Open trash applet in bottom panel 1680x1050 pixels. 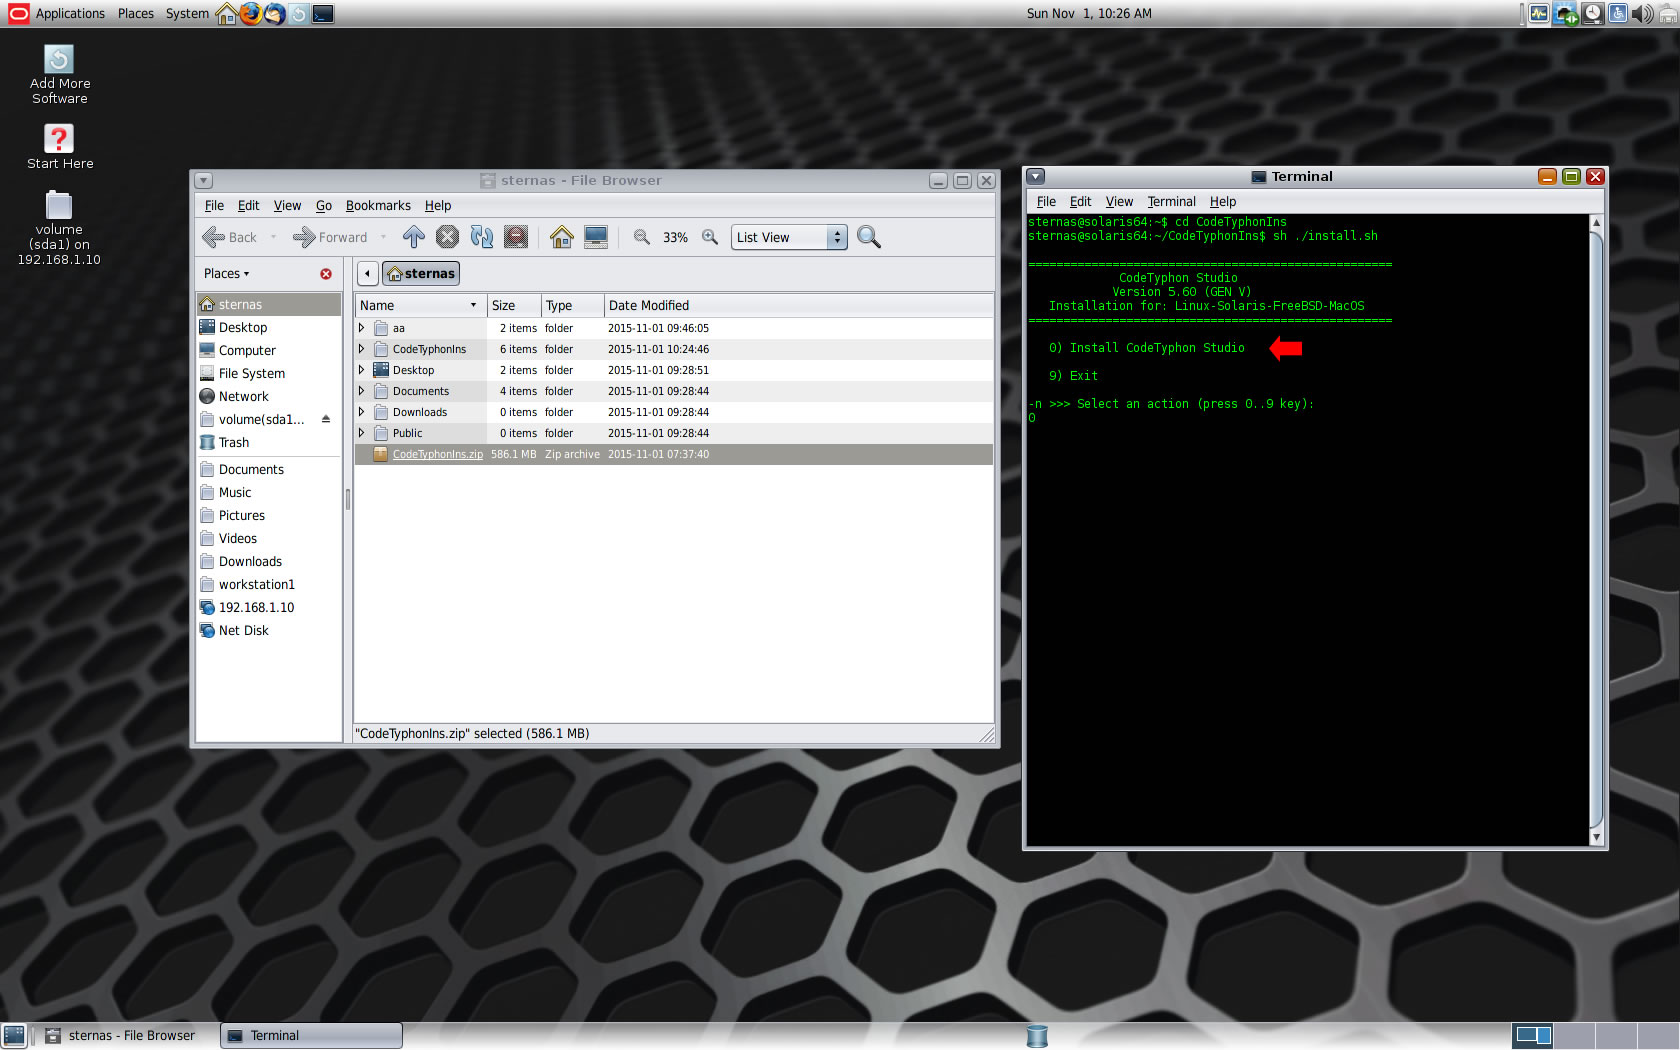(1037, 1036)
